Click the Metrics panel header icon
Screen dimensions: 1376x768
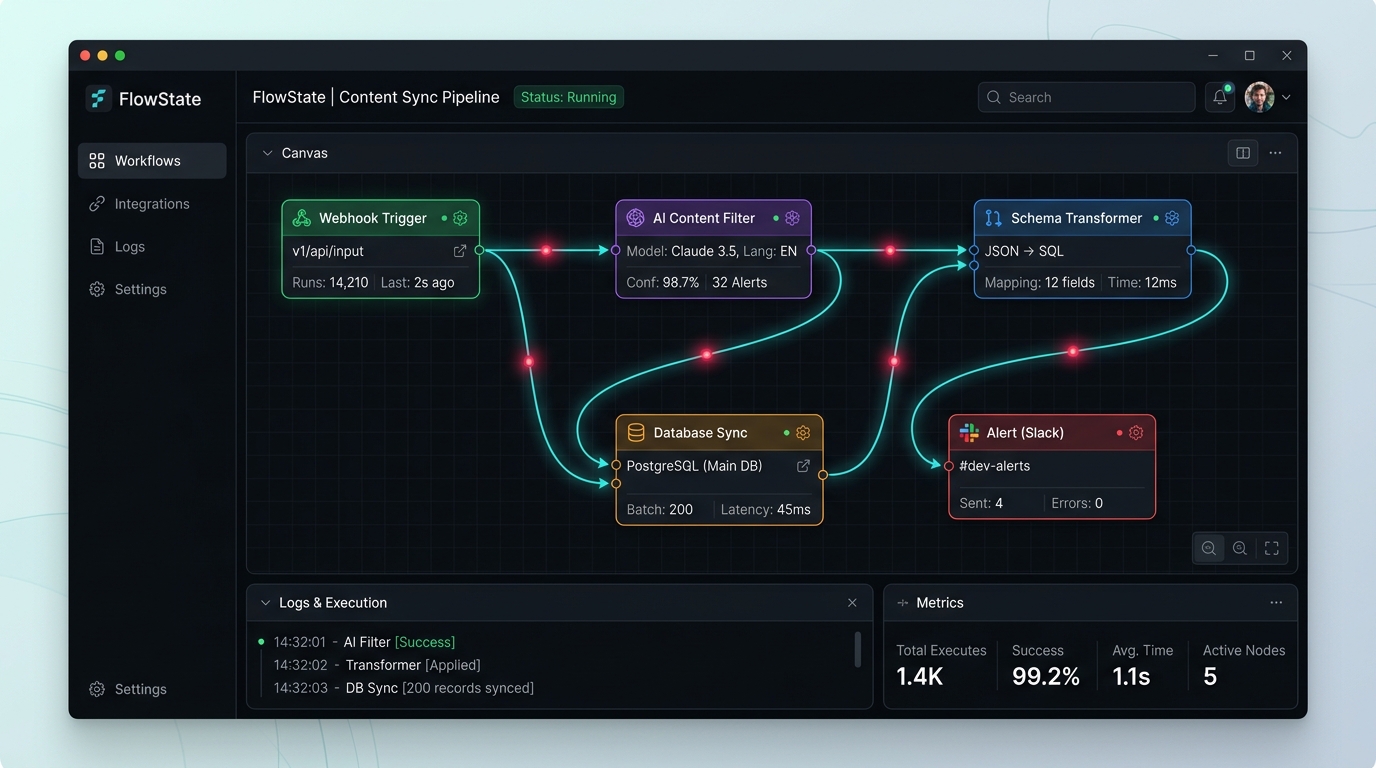(x=903, y=603)
